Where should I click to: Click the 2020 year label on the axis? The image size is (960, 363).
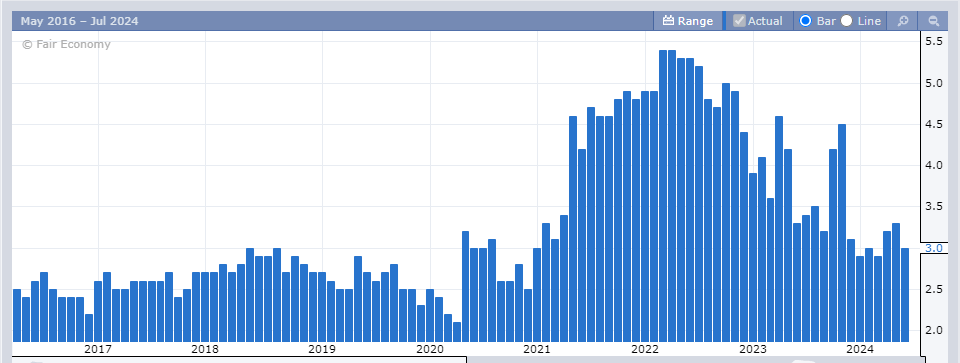pos(429,349)
